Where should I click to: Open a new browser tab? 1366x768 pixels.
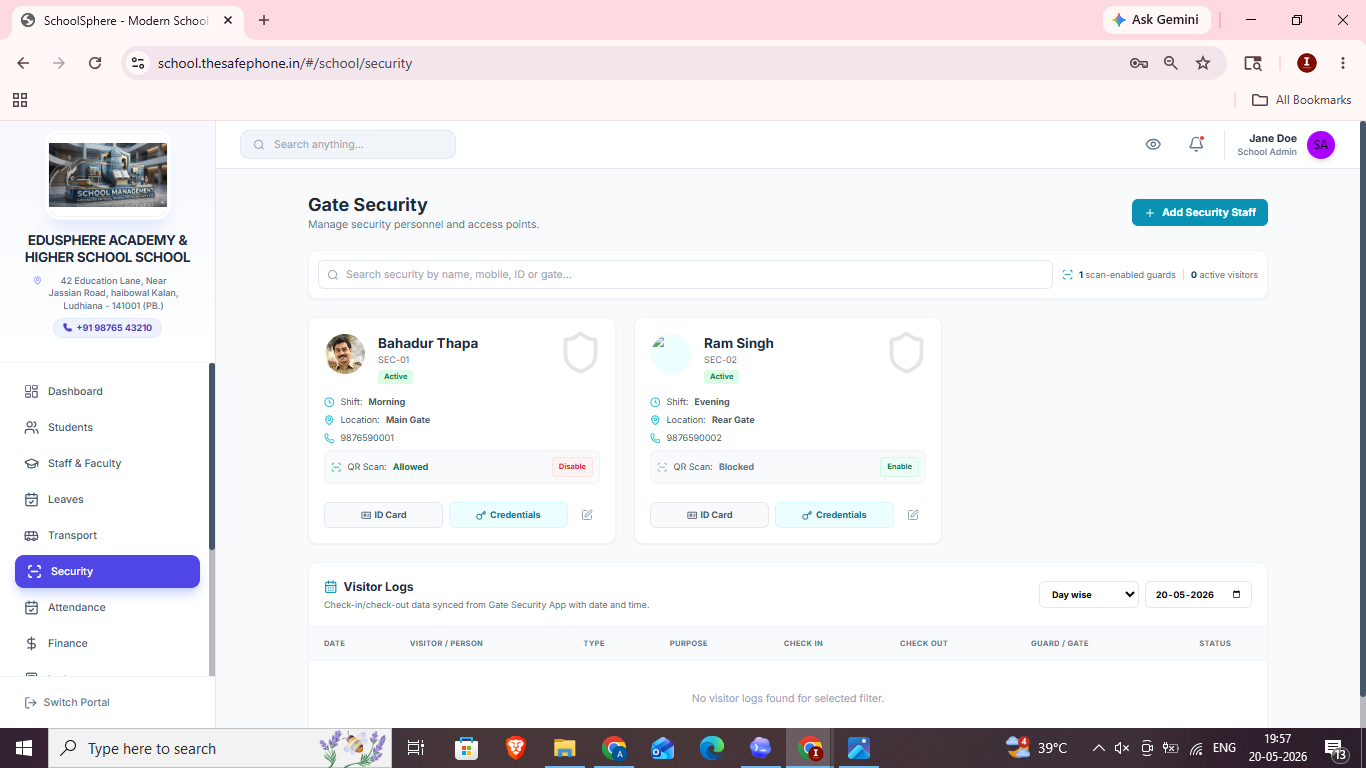(x=264, y=20)
